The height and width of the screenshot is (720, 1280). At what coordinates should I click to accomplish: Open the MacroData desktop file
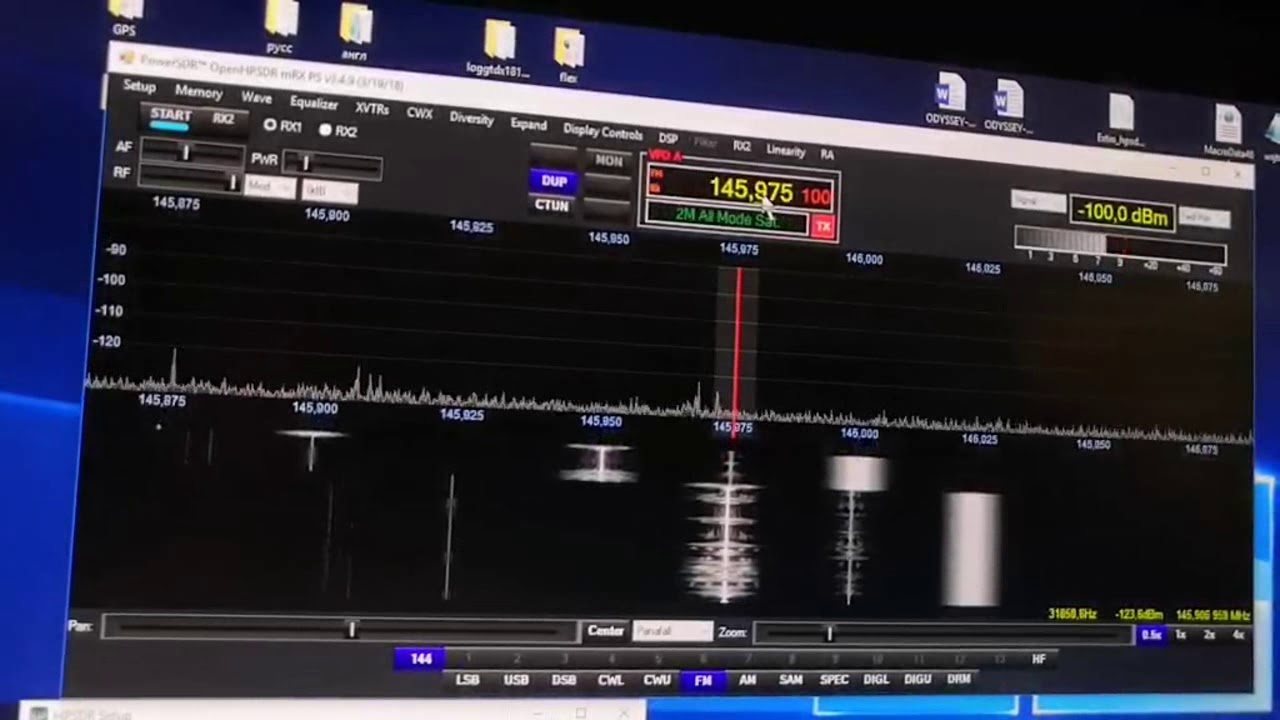coord(1228,132)
